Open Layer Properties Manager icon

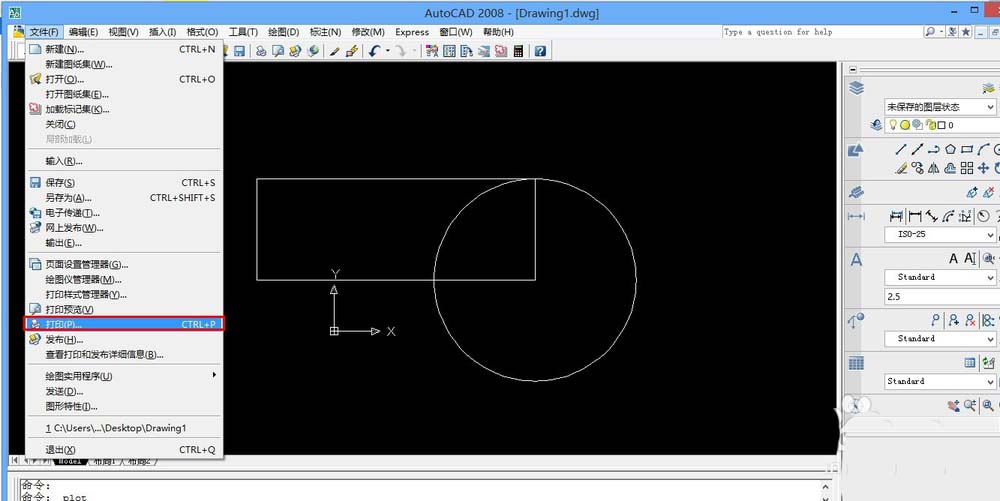click(857, 88)
